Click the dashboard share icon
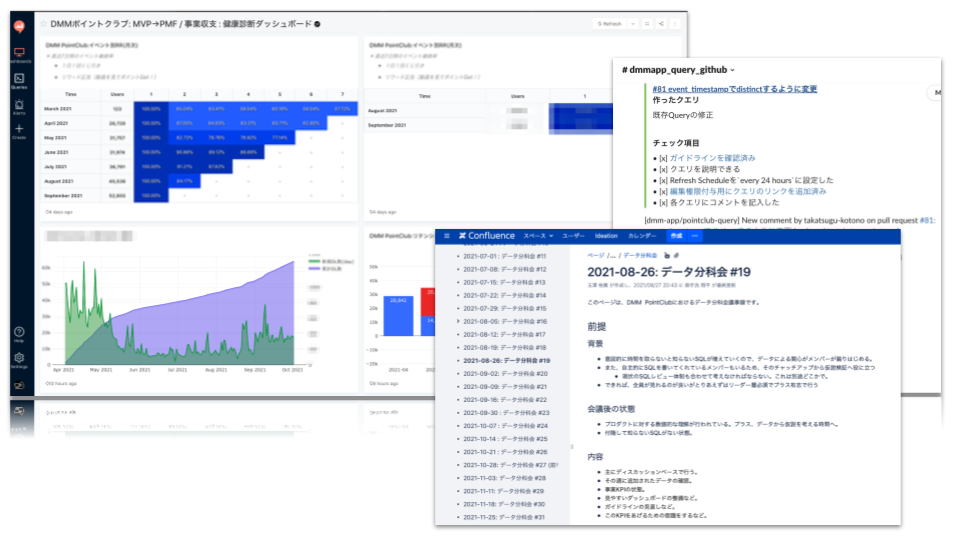Screen dimensions: 960x540 pos(661,24)
